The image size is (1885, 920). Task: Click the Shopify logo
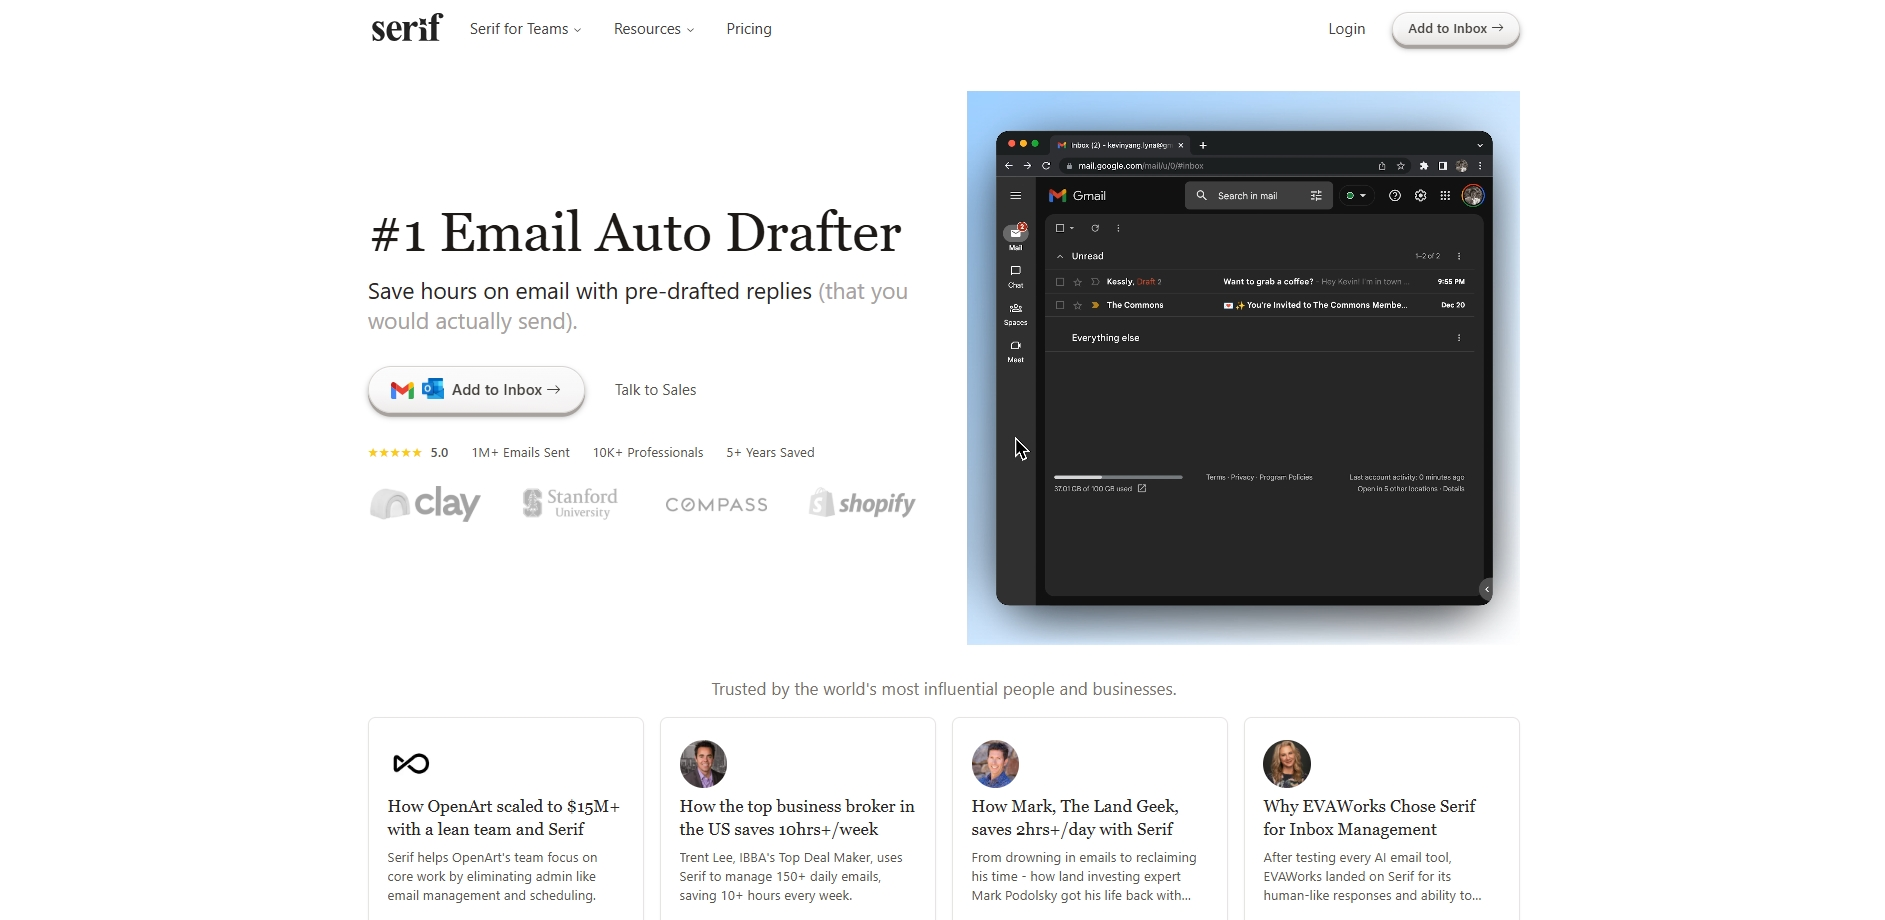[862, 503]
